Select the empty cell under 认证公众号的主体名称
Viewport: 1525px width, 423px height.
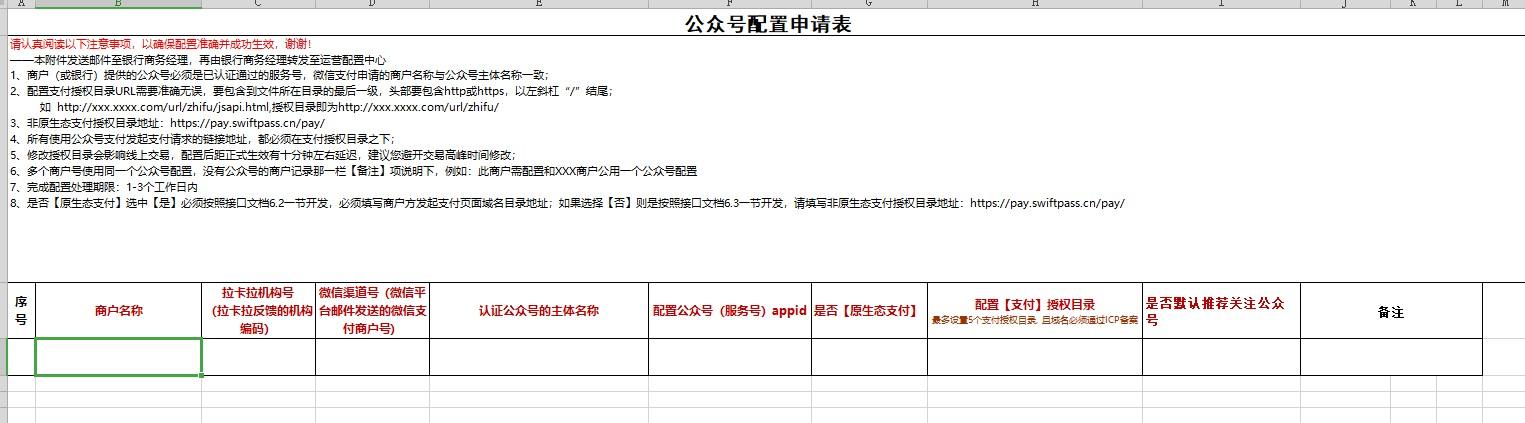coord(538,357)
